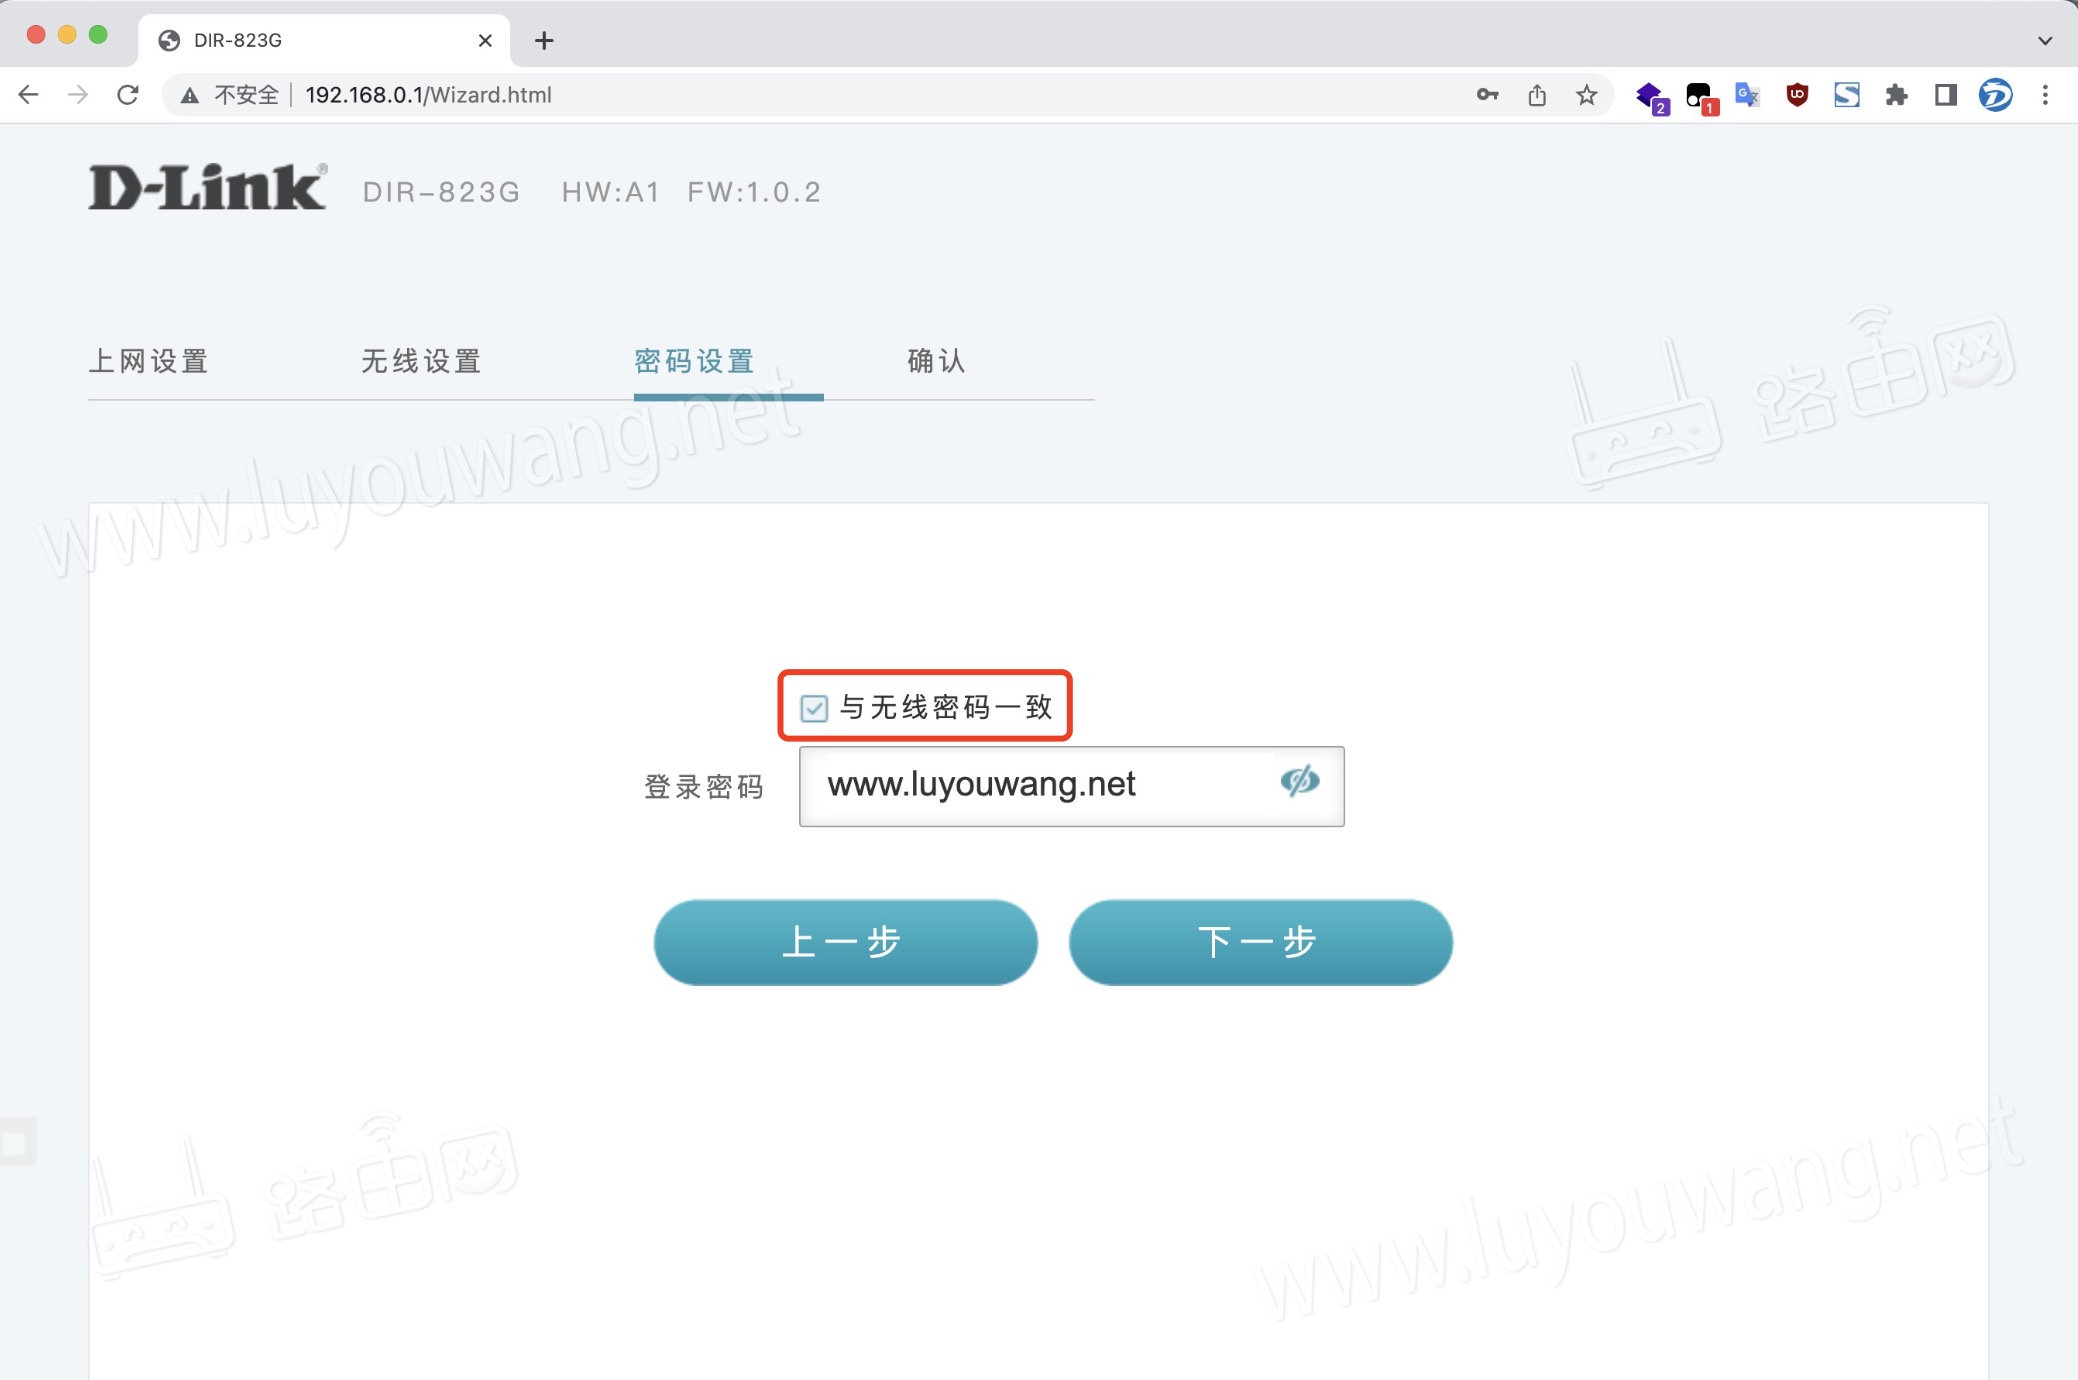Viewport: 2078px width, 1380px height.
Task: Open the Extensions puzzle icon
Action: 1897,94
